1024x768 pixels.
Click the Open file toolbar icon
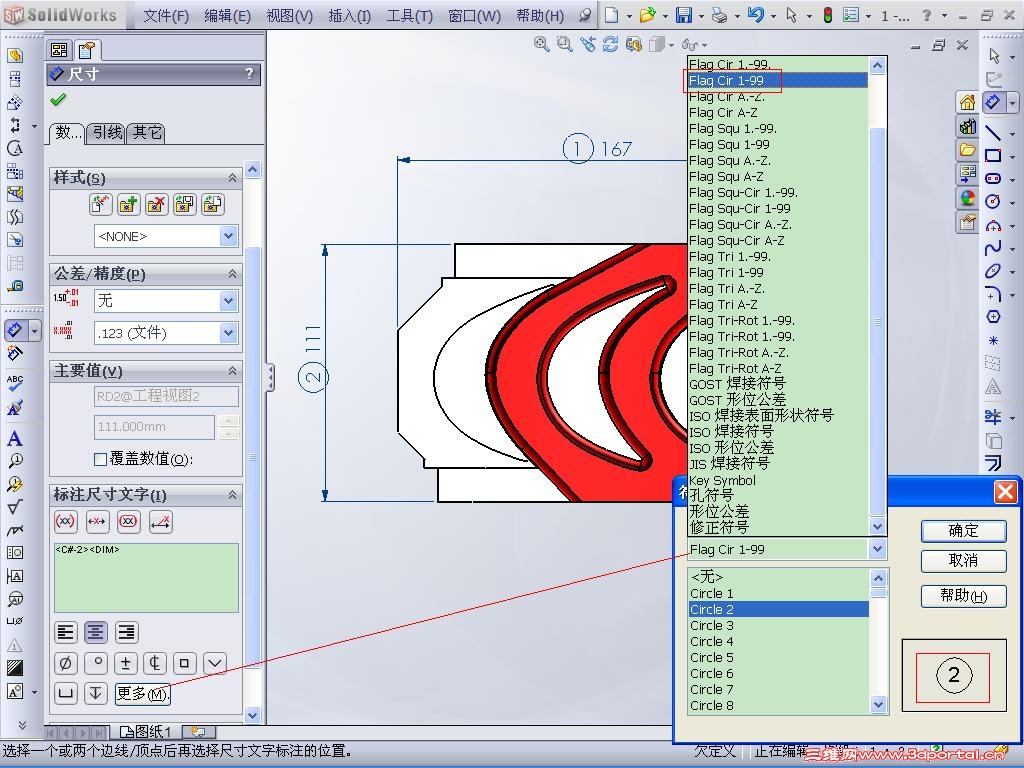click(x=647, y=15)
